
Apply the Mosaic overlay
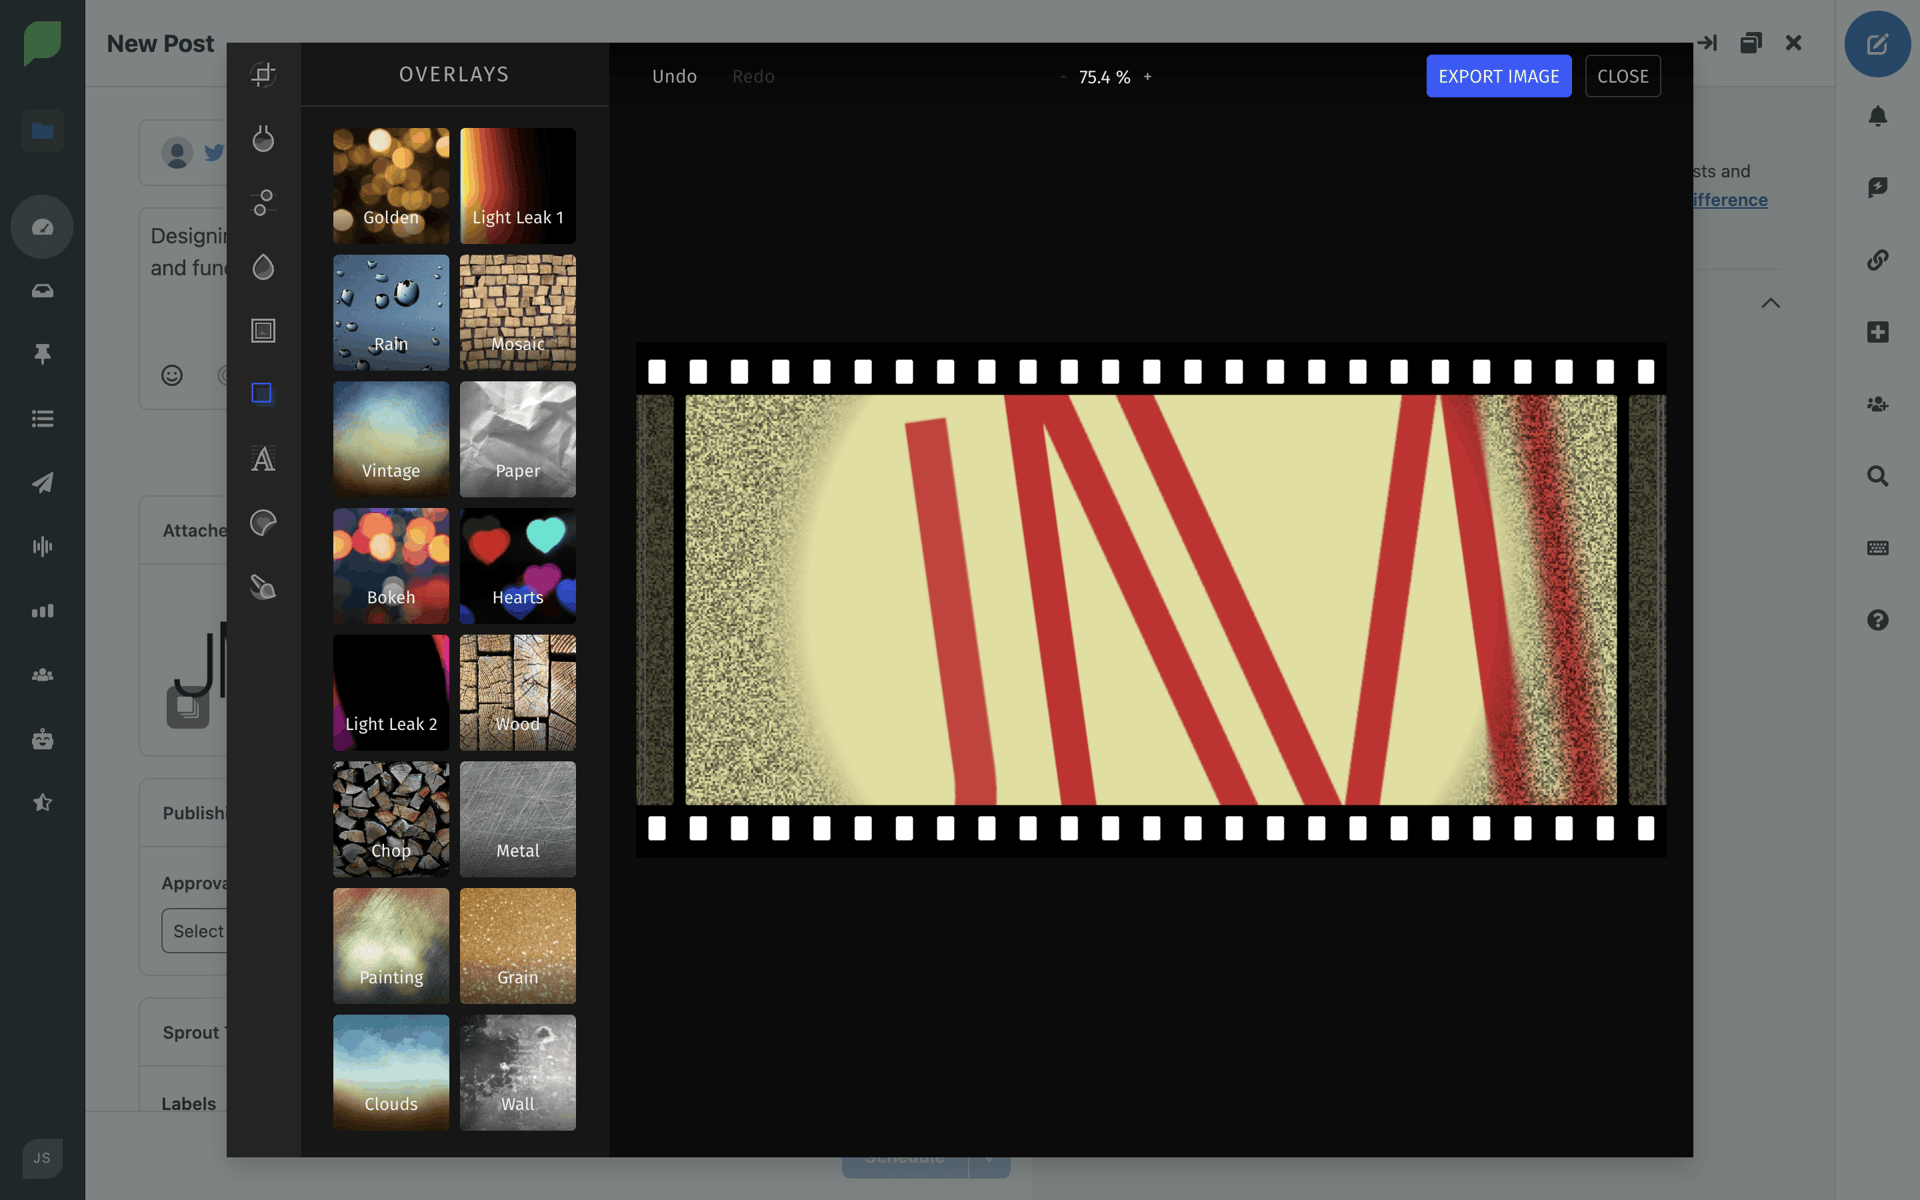point(518,313)
